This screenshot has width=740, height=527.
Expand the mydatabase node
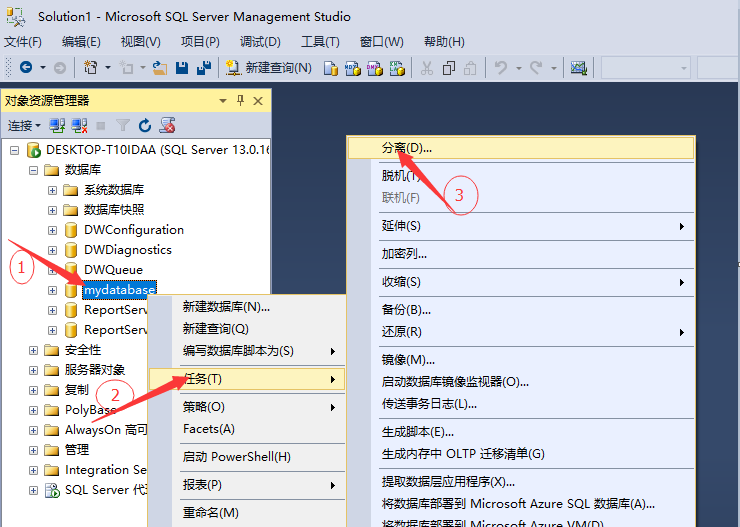coord(52,290)
